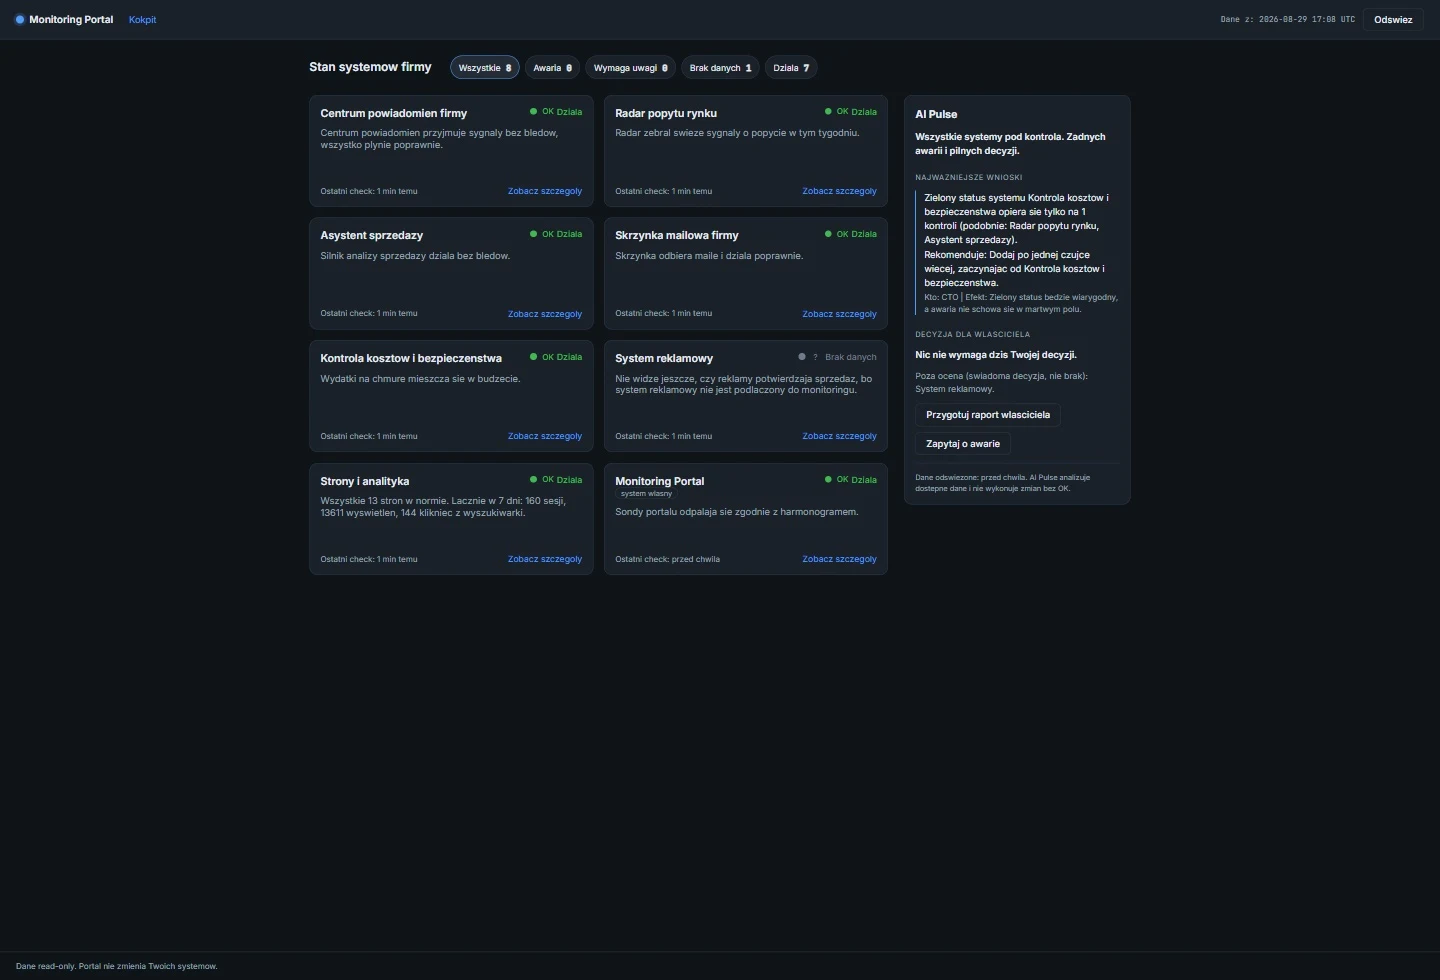Click the Centrum powiadomien firmy card title
The image size is (1440, 980).
pos(394,113)
